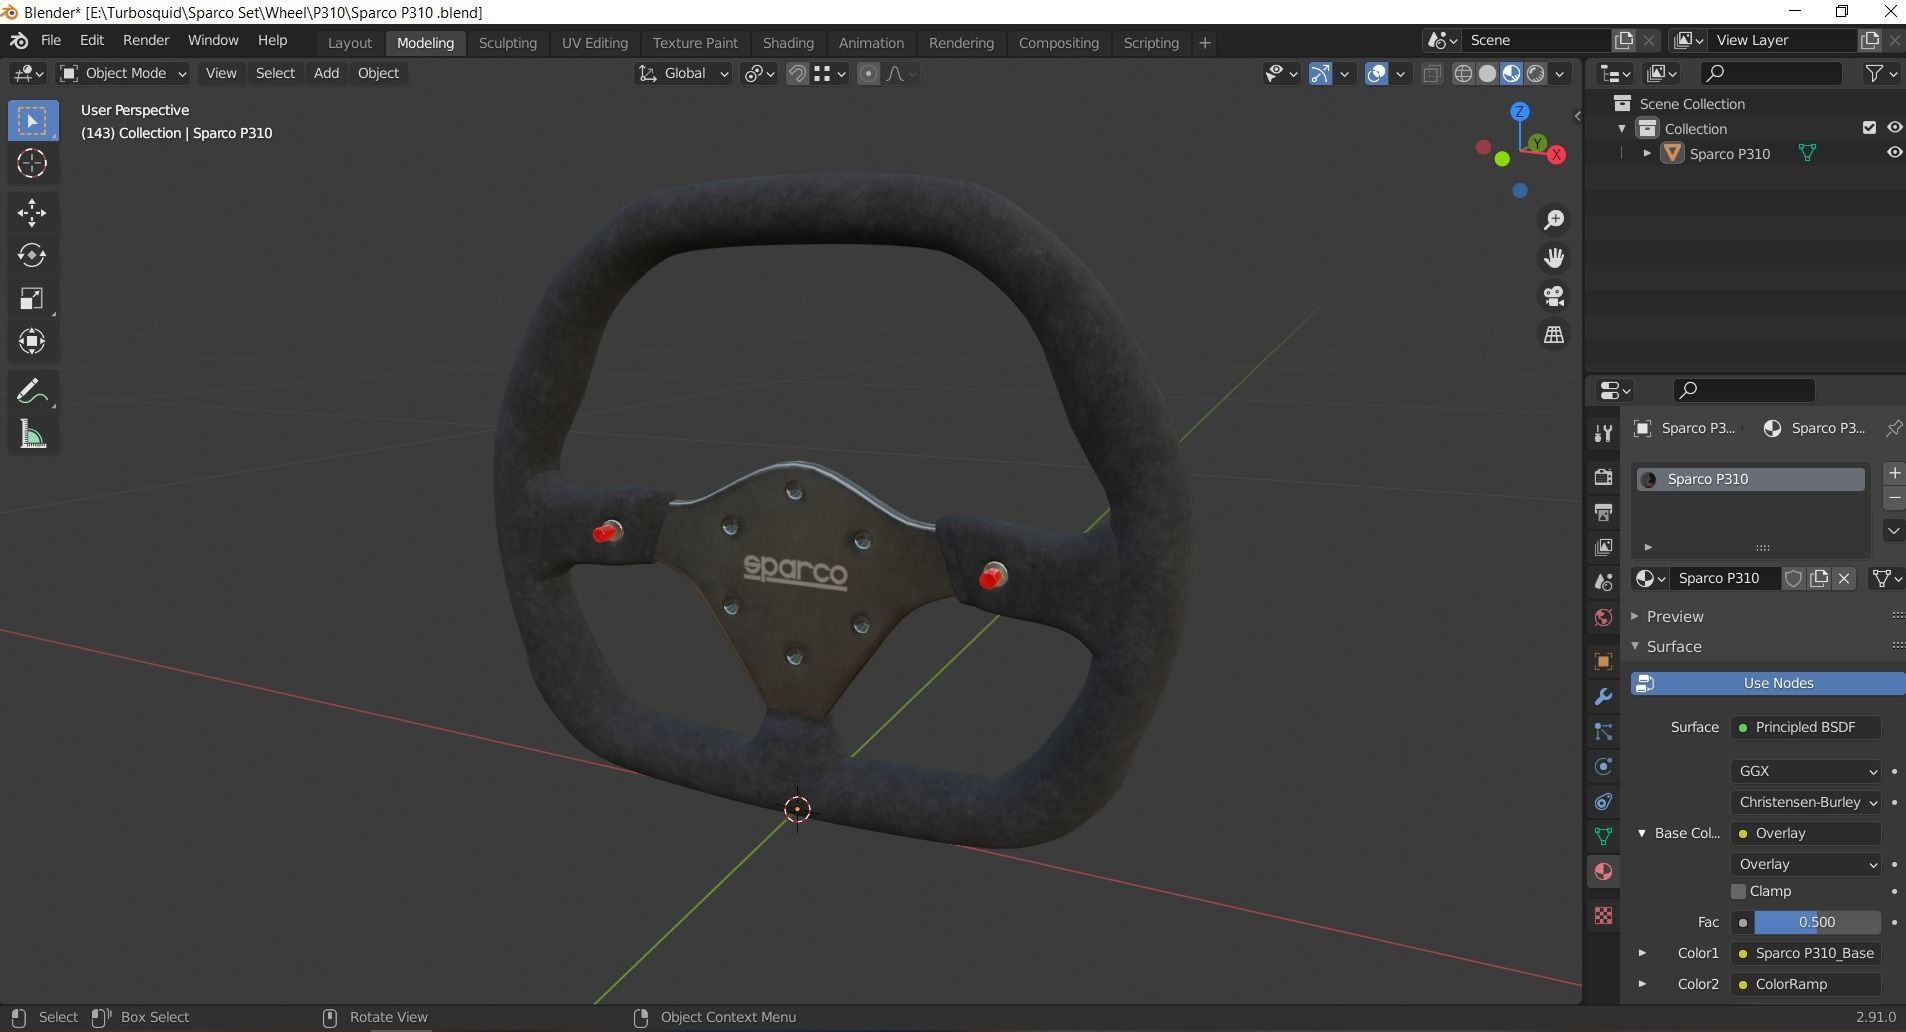This screenshot has width=1906, height=1032.
Task: Click the Use Nodes button
Action: click(x=1768, y=683)
